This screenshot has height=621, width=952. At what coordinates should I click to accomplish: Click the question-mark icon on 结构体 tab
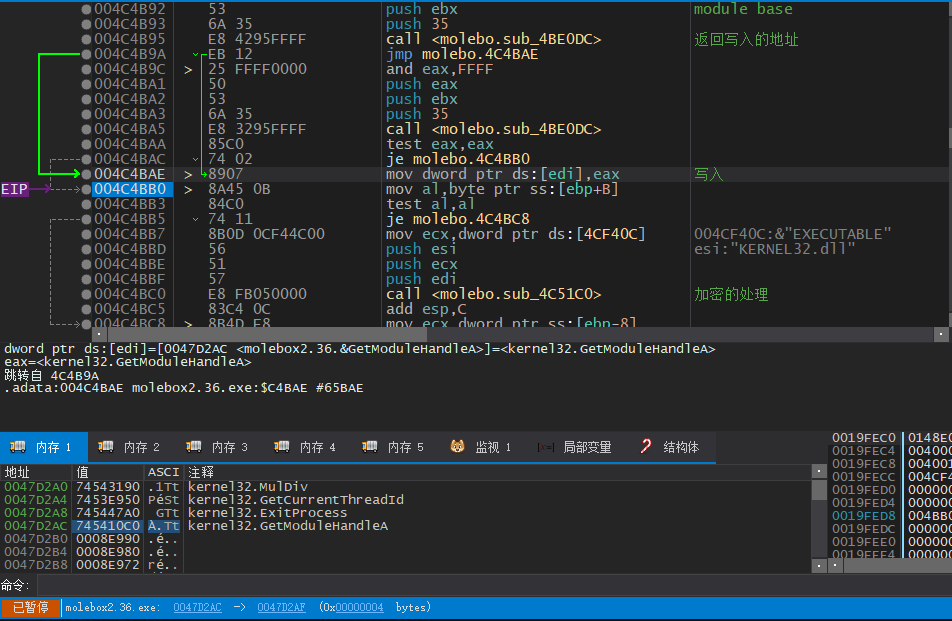coord(647,447)
